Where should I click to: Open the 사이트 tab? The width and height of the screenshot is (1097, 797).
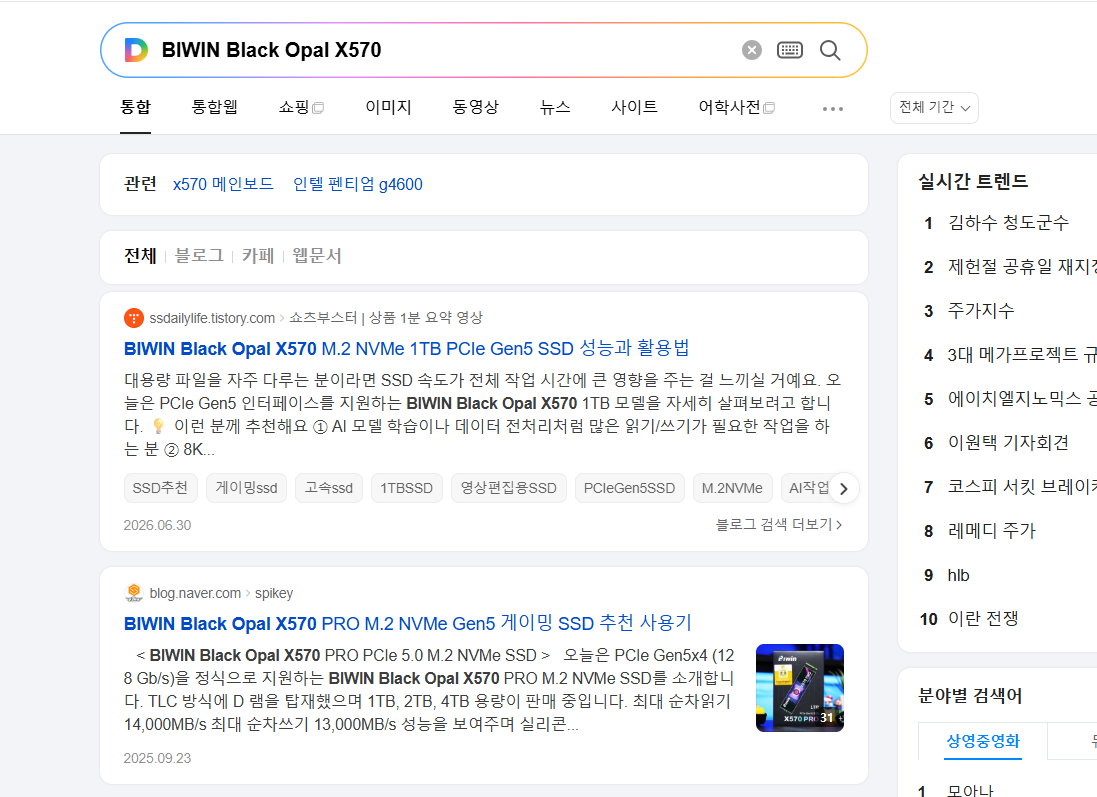(x=635, y=107)
